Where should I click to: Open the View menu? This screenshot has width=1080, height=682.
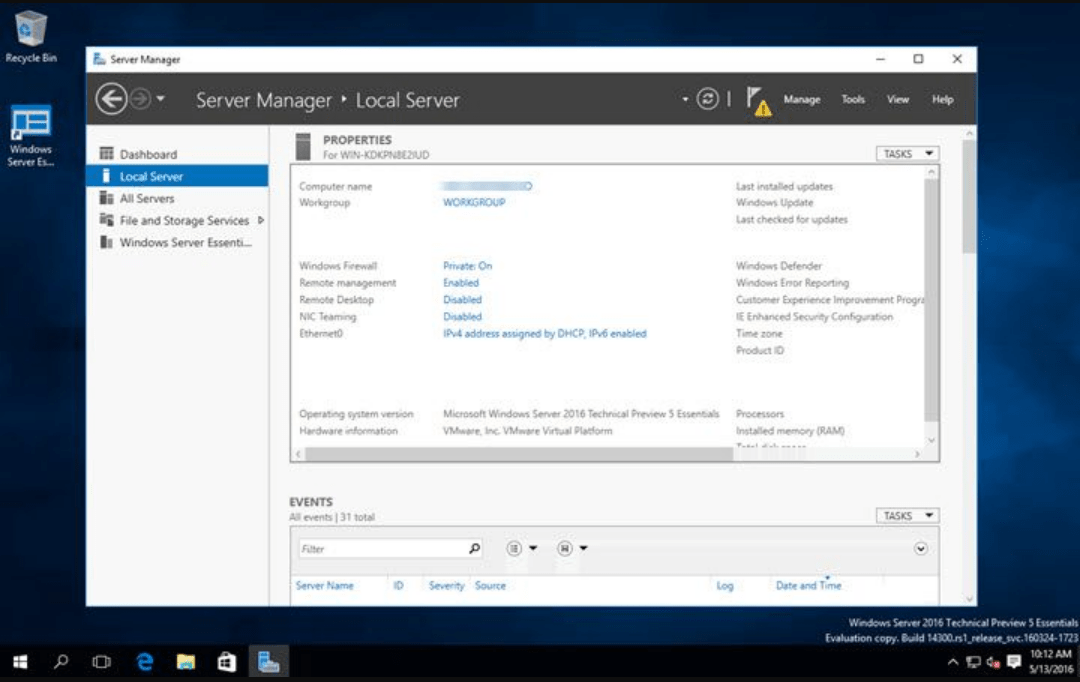coord(897,99)
